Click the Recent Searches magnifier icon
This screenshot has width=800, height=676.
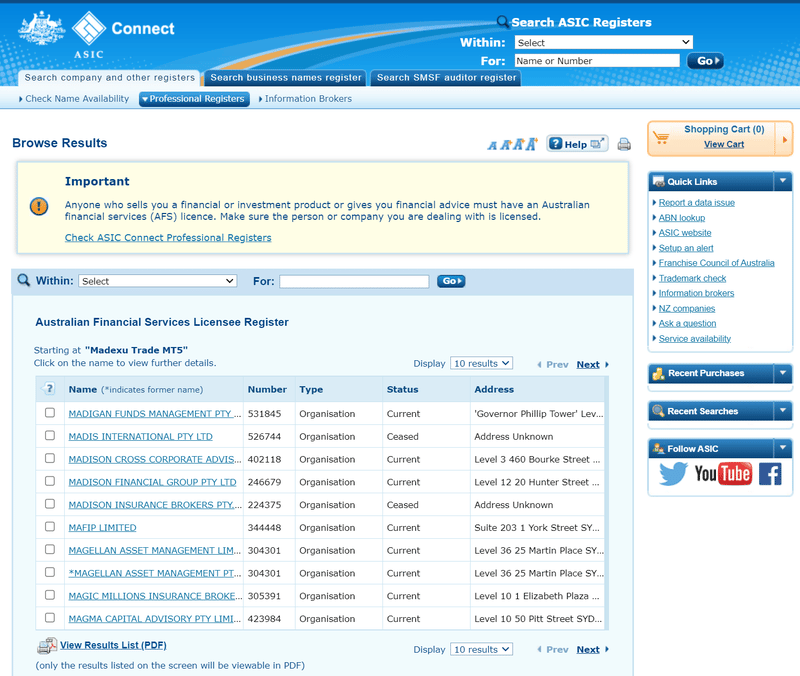coord(658,411)
